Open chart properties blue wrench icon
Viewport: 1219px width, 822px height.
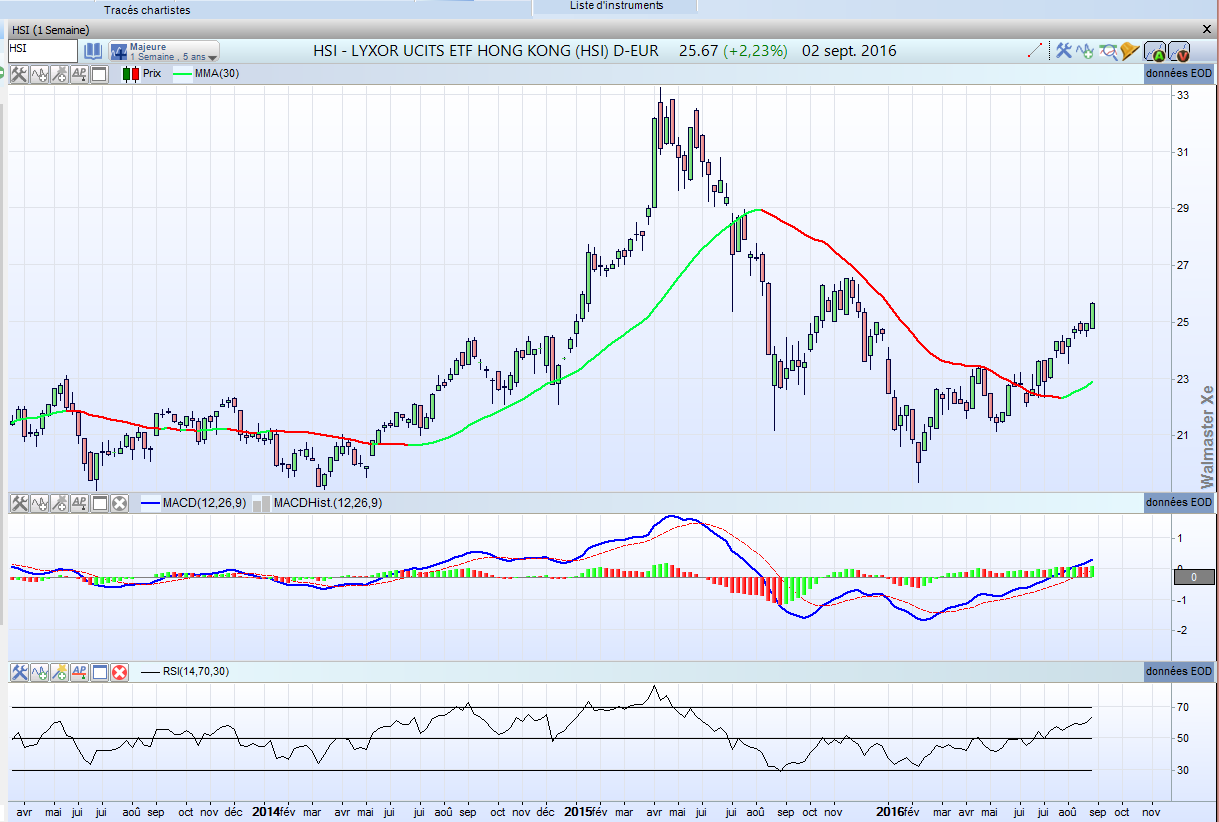point(1064,50)
